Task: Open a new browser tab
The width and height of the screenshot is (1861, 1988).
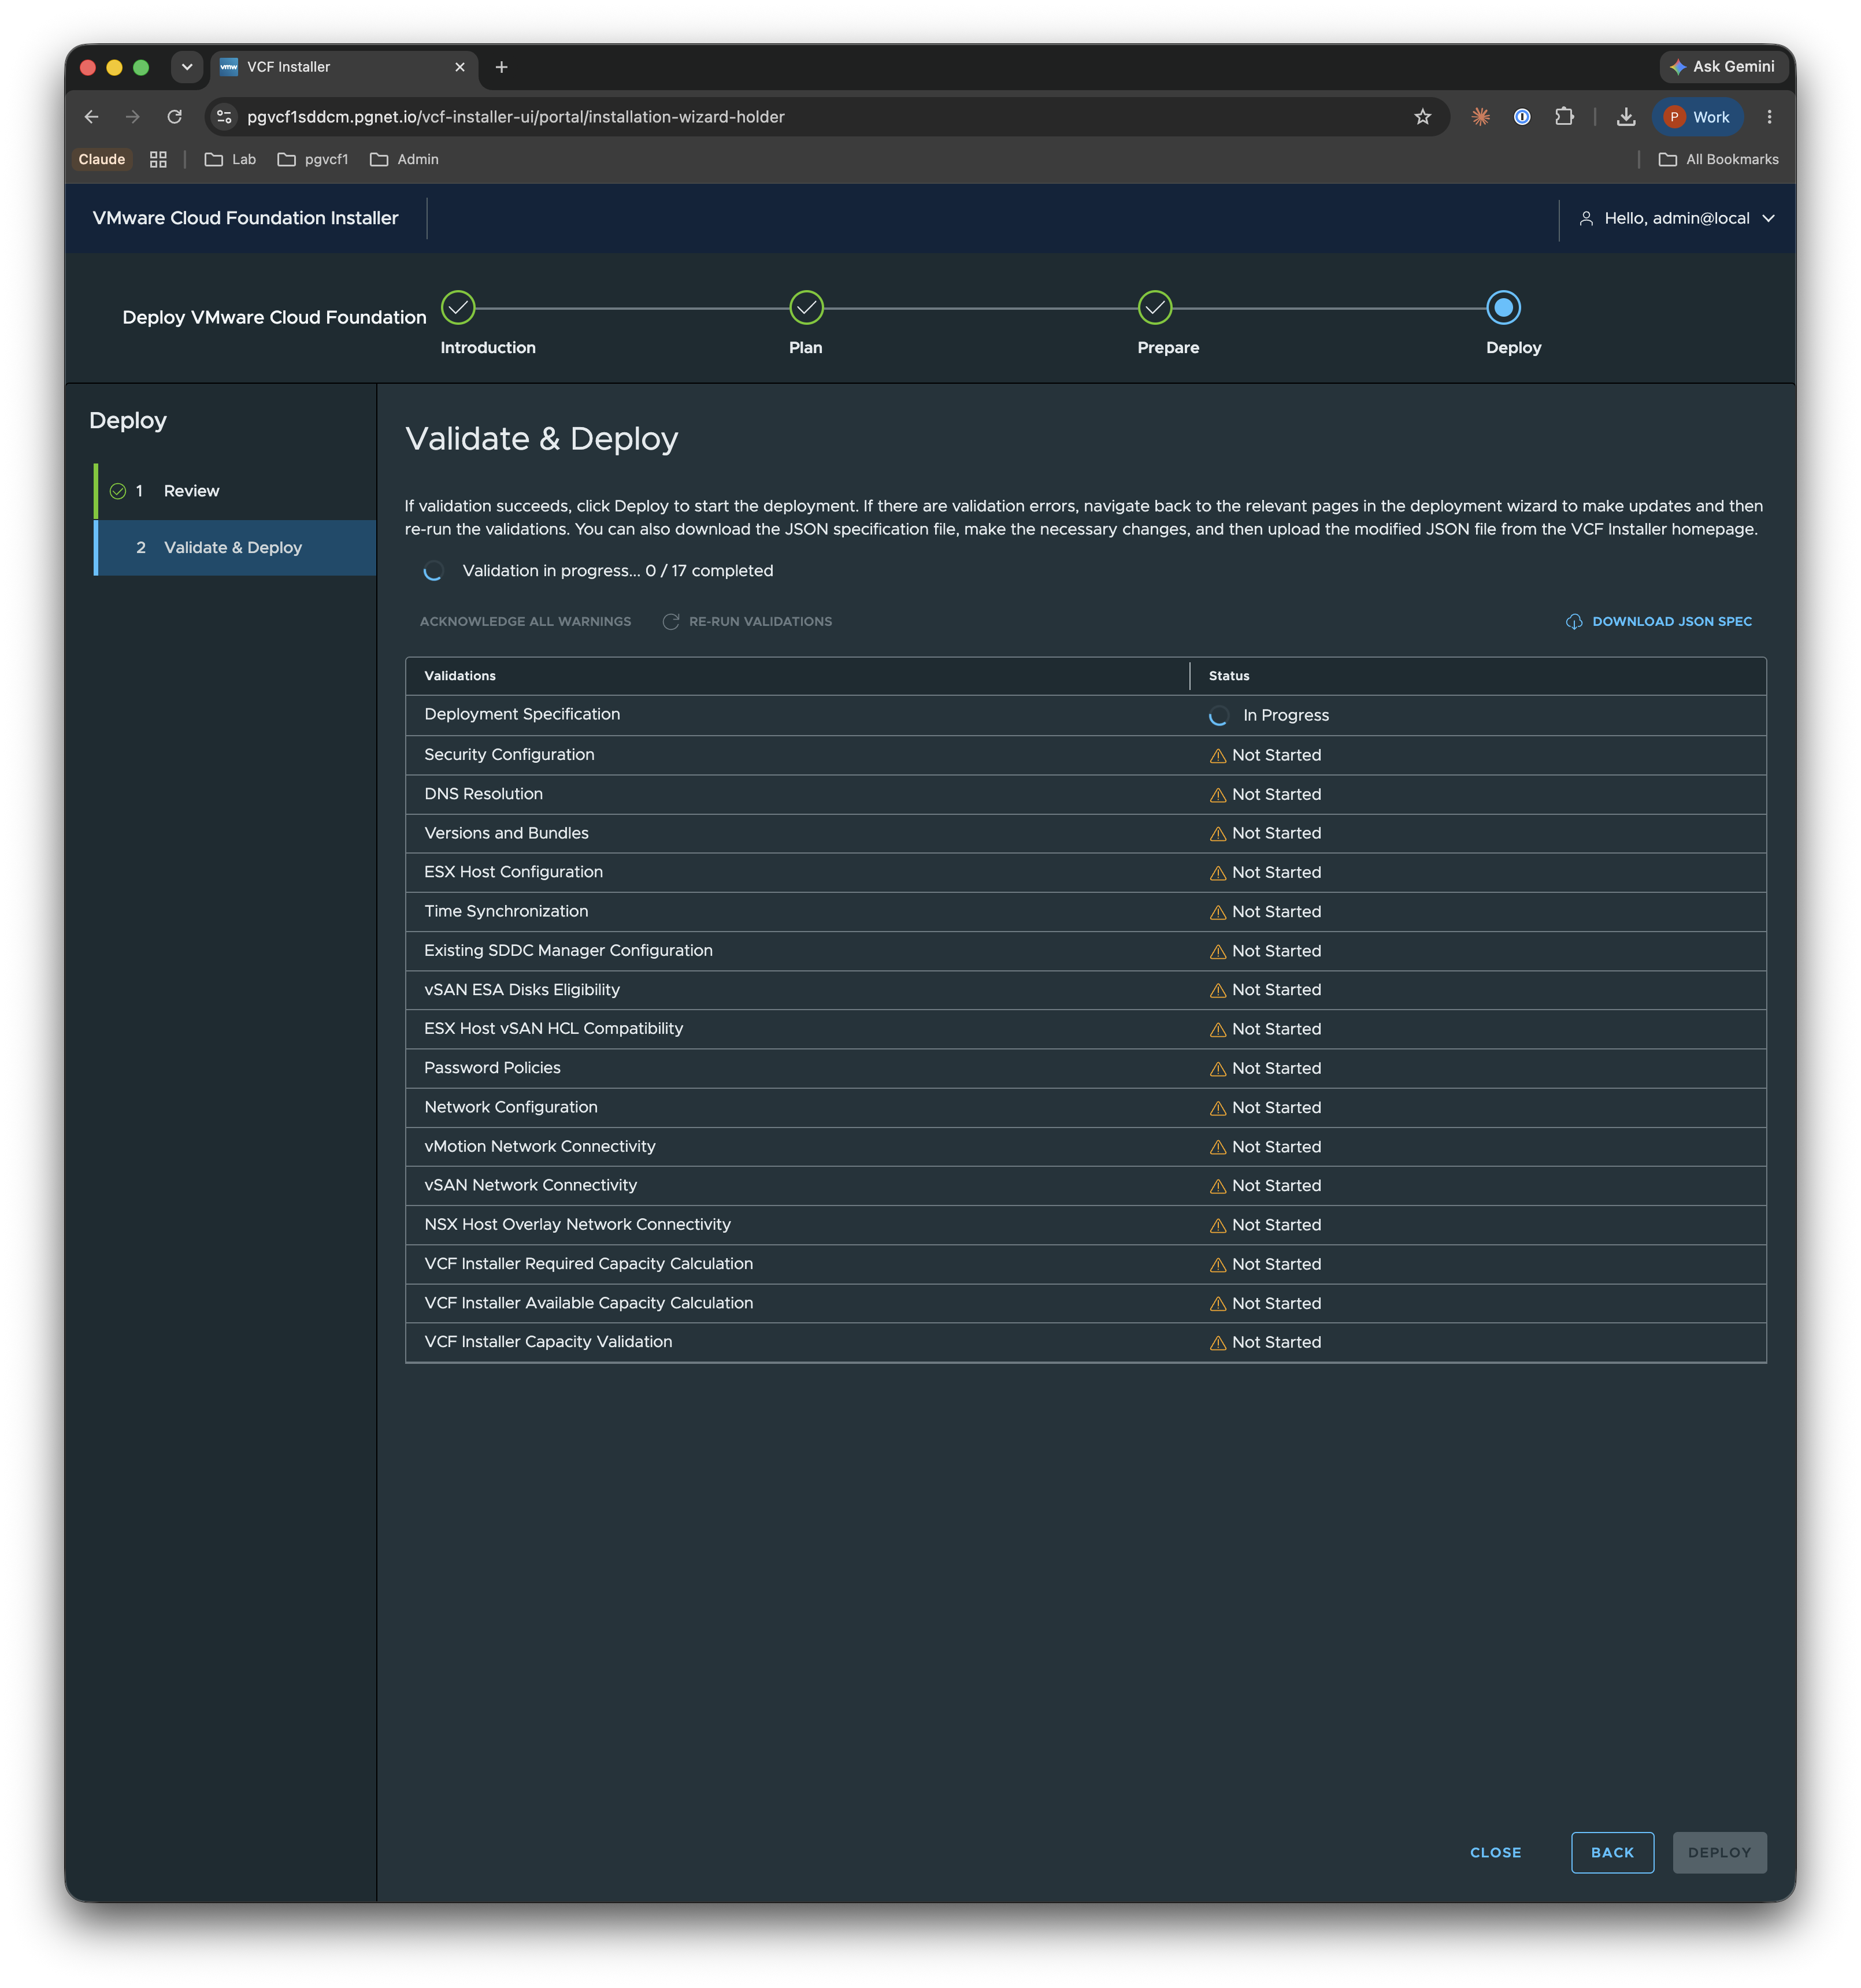Action: tap(501, 67)
